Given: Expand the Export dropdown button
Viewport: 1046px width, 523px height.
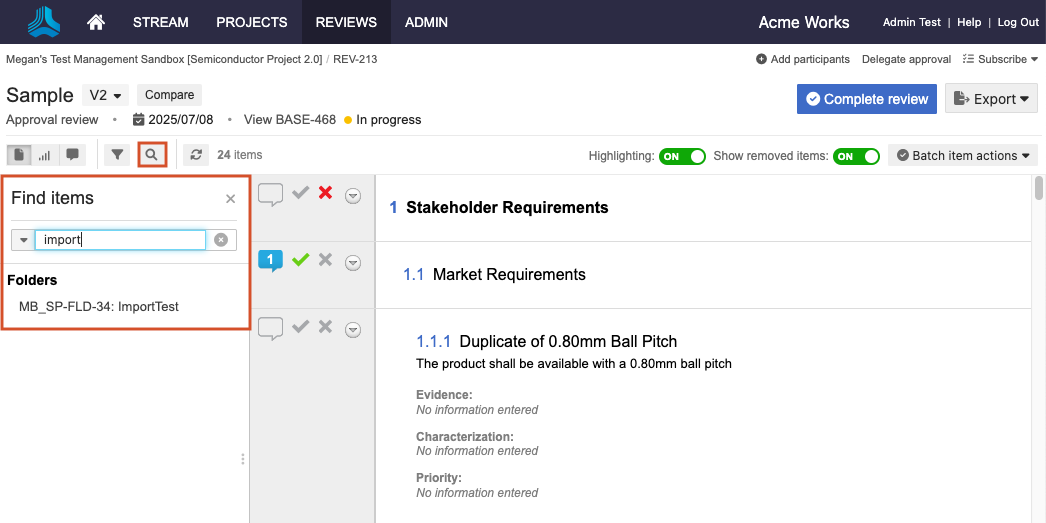Looking at the screenshot, I should coord(991,99).
